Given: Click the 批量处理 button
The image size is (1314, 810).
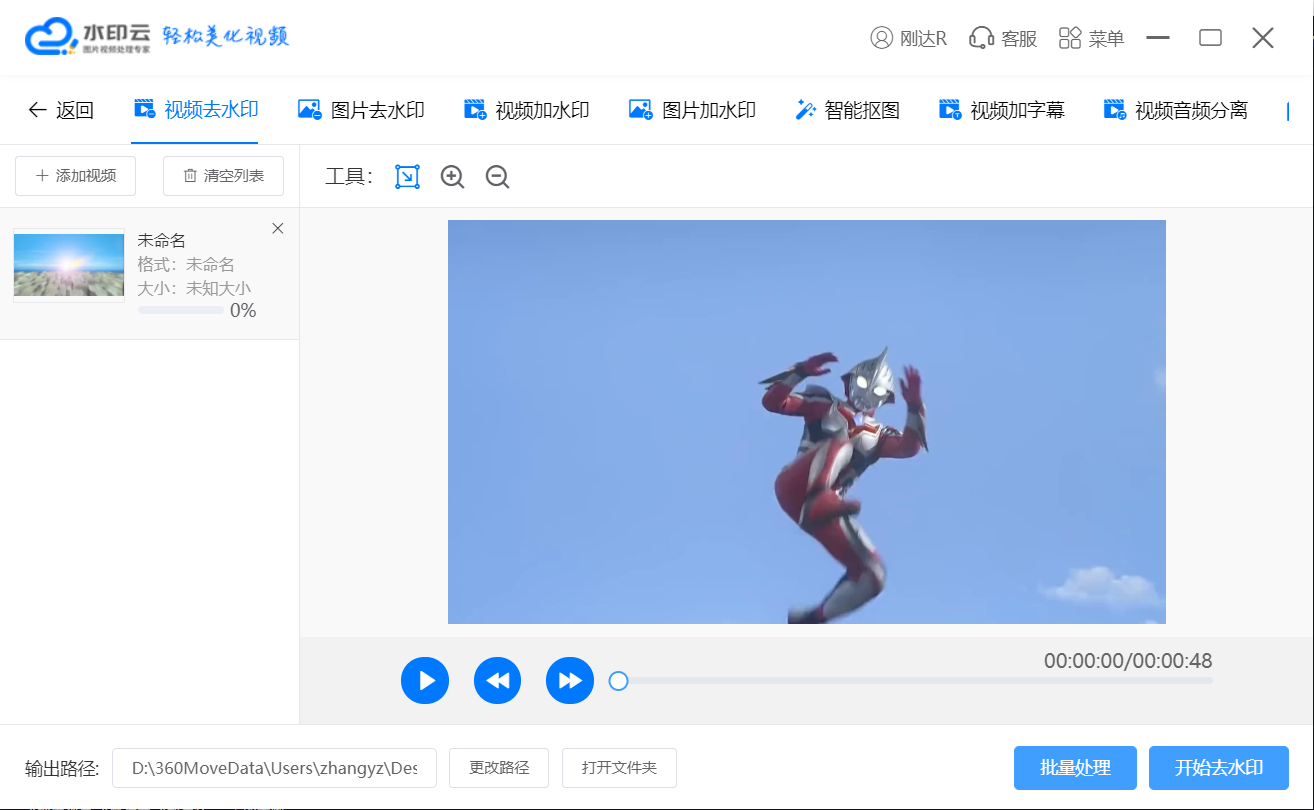Looking at the screenshot, I should point(1075,768).
